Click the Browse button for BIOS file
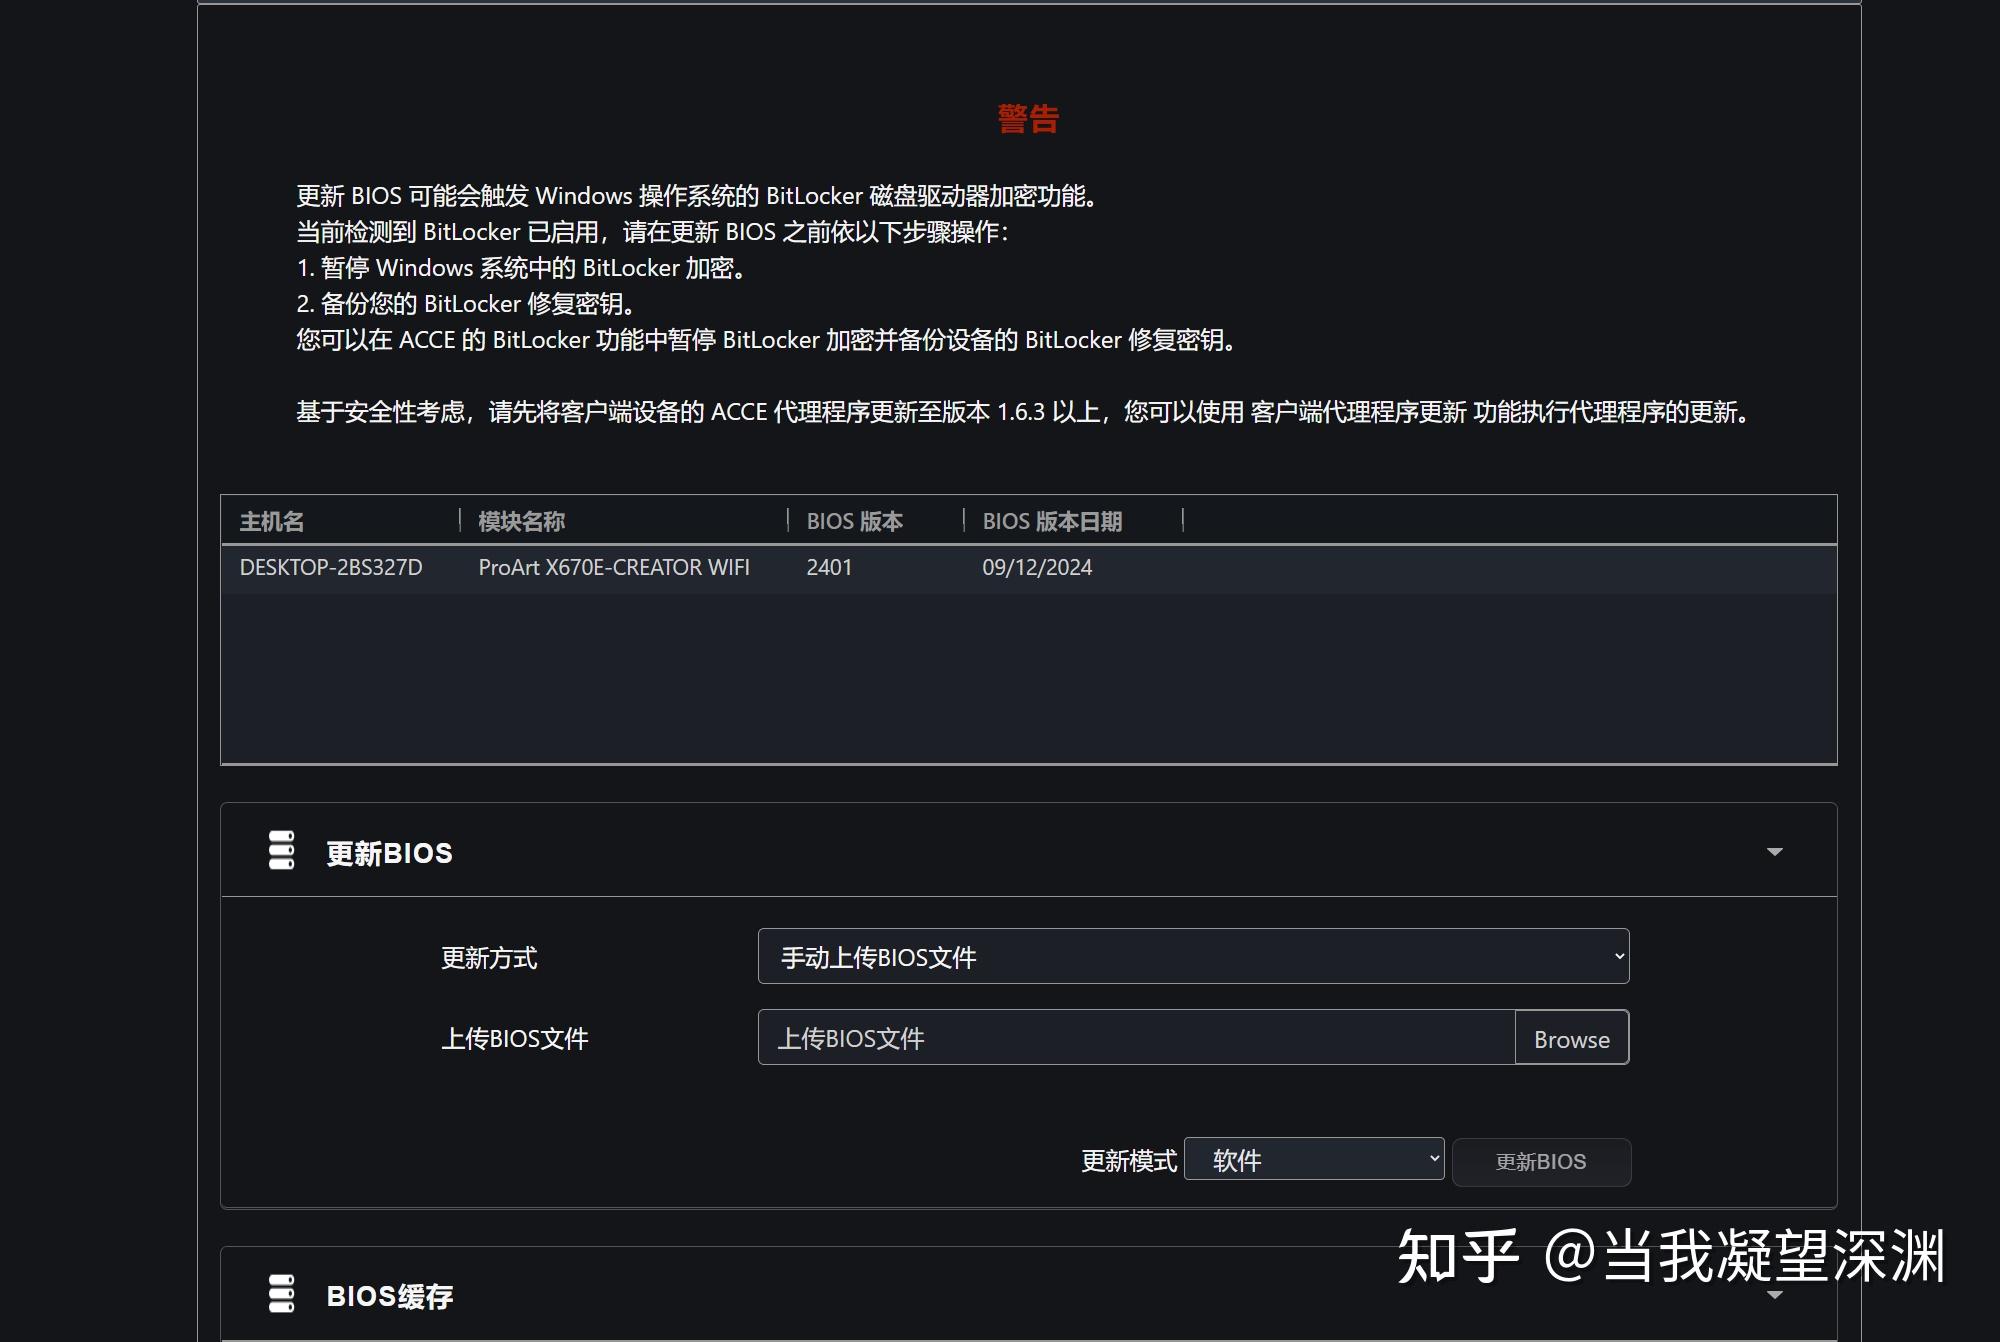Screen dimensions: 2000x1342 pyautogui.click(x=1571, y=1038)
